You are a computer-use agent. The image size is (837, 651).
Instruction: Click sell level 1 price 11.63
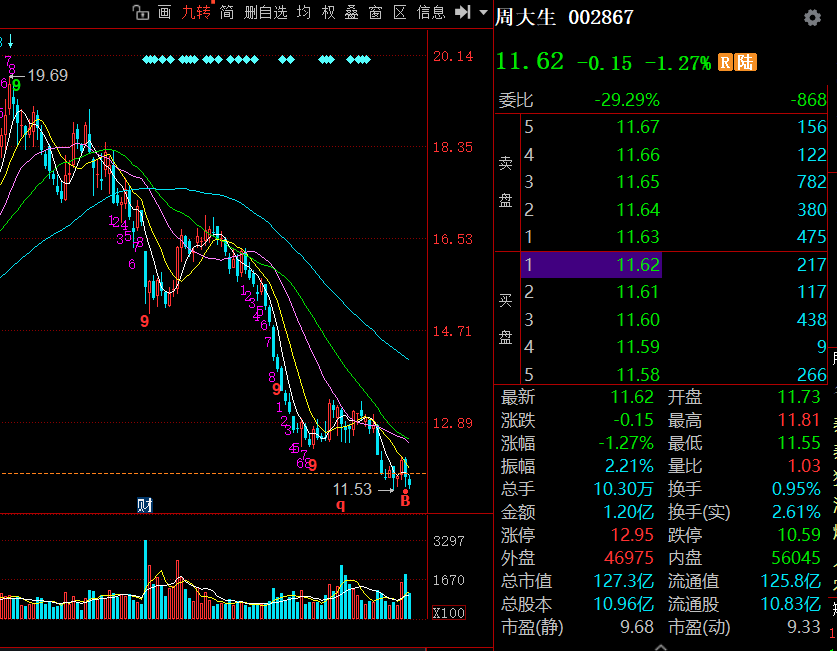click(x=638, y=237)
